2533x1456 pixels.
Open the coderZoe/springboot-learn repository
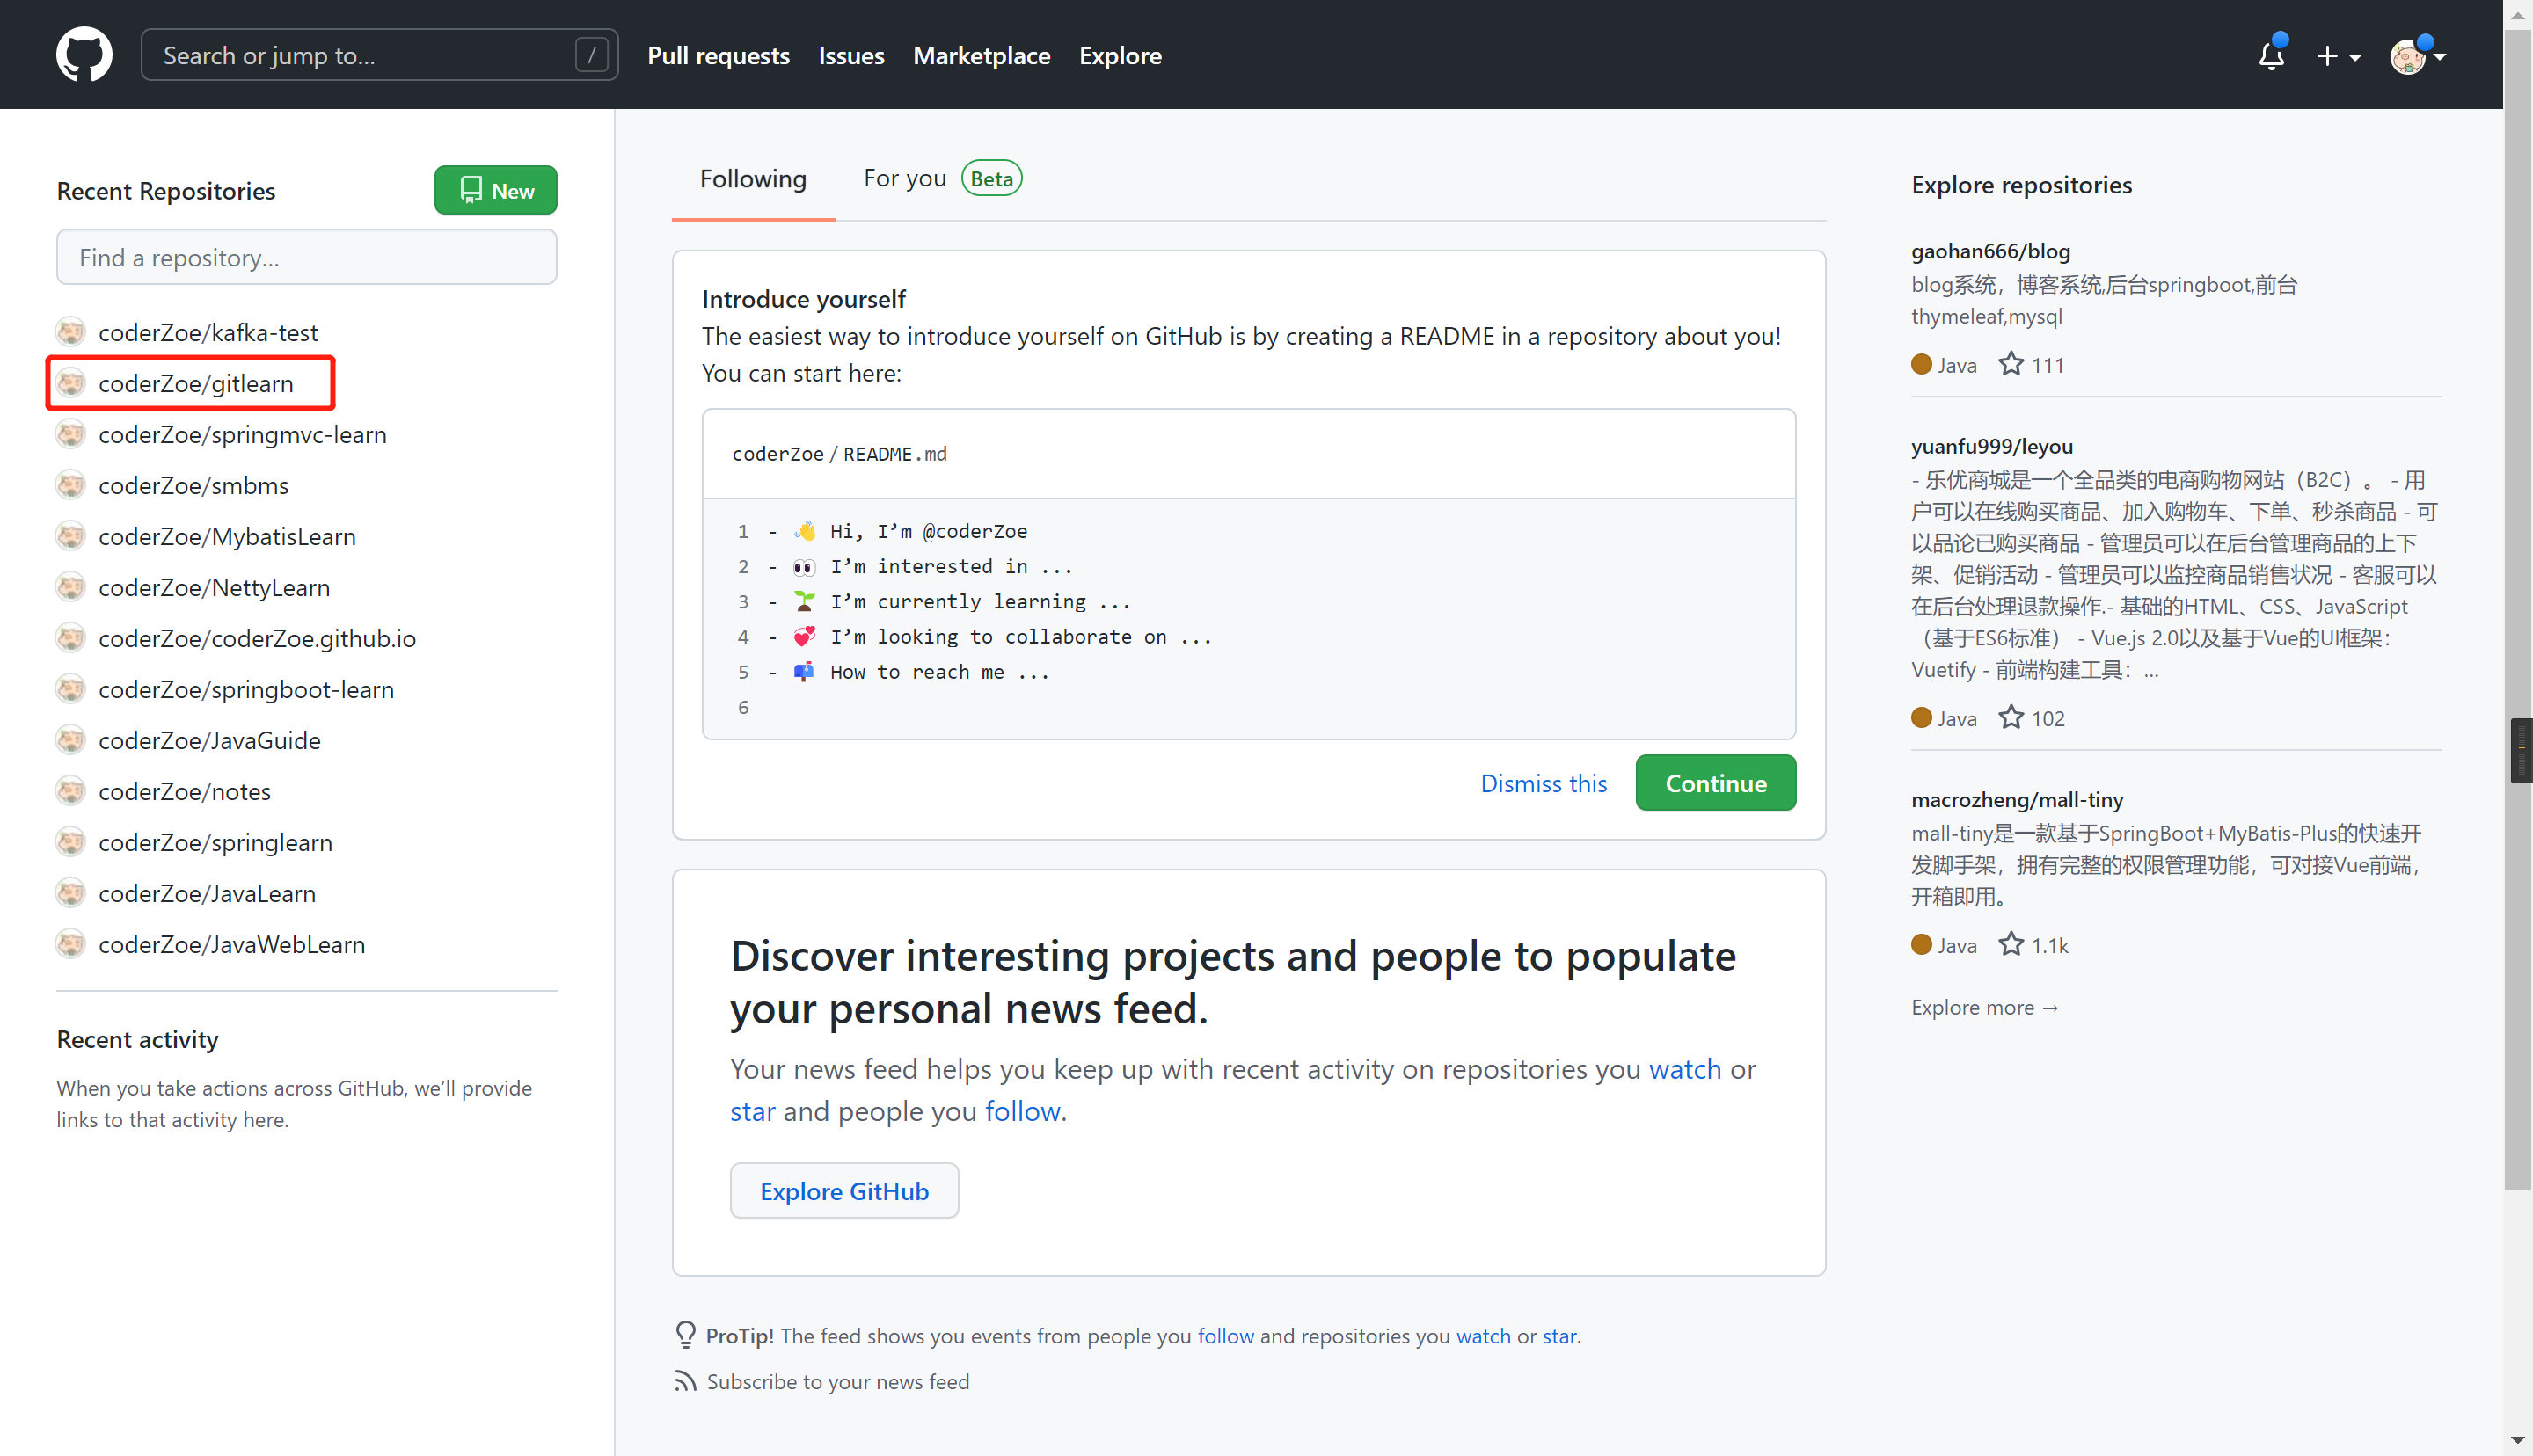point(246,689)
